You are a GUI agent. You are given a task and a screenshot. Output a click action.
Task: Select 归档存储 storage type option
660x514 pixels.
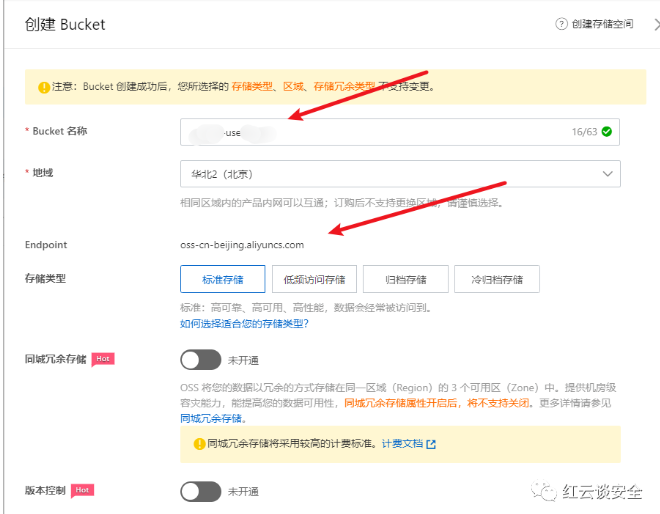point(405,279)
